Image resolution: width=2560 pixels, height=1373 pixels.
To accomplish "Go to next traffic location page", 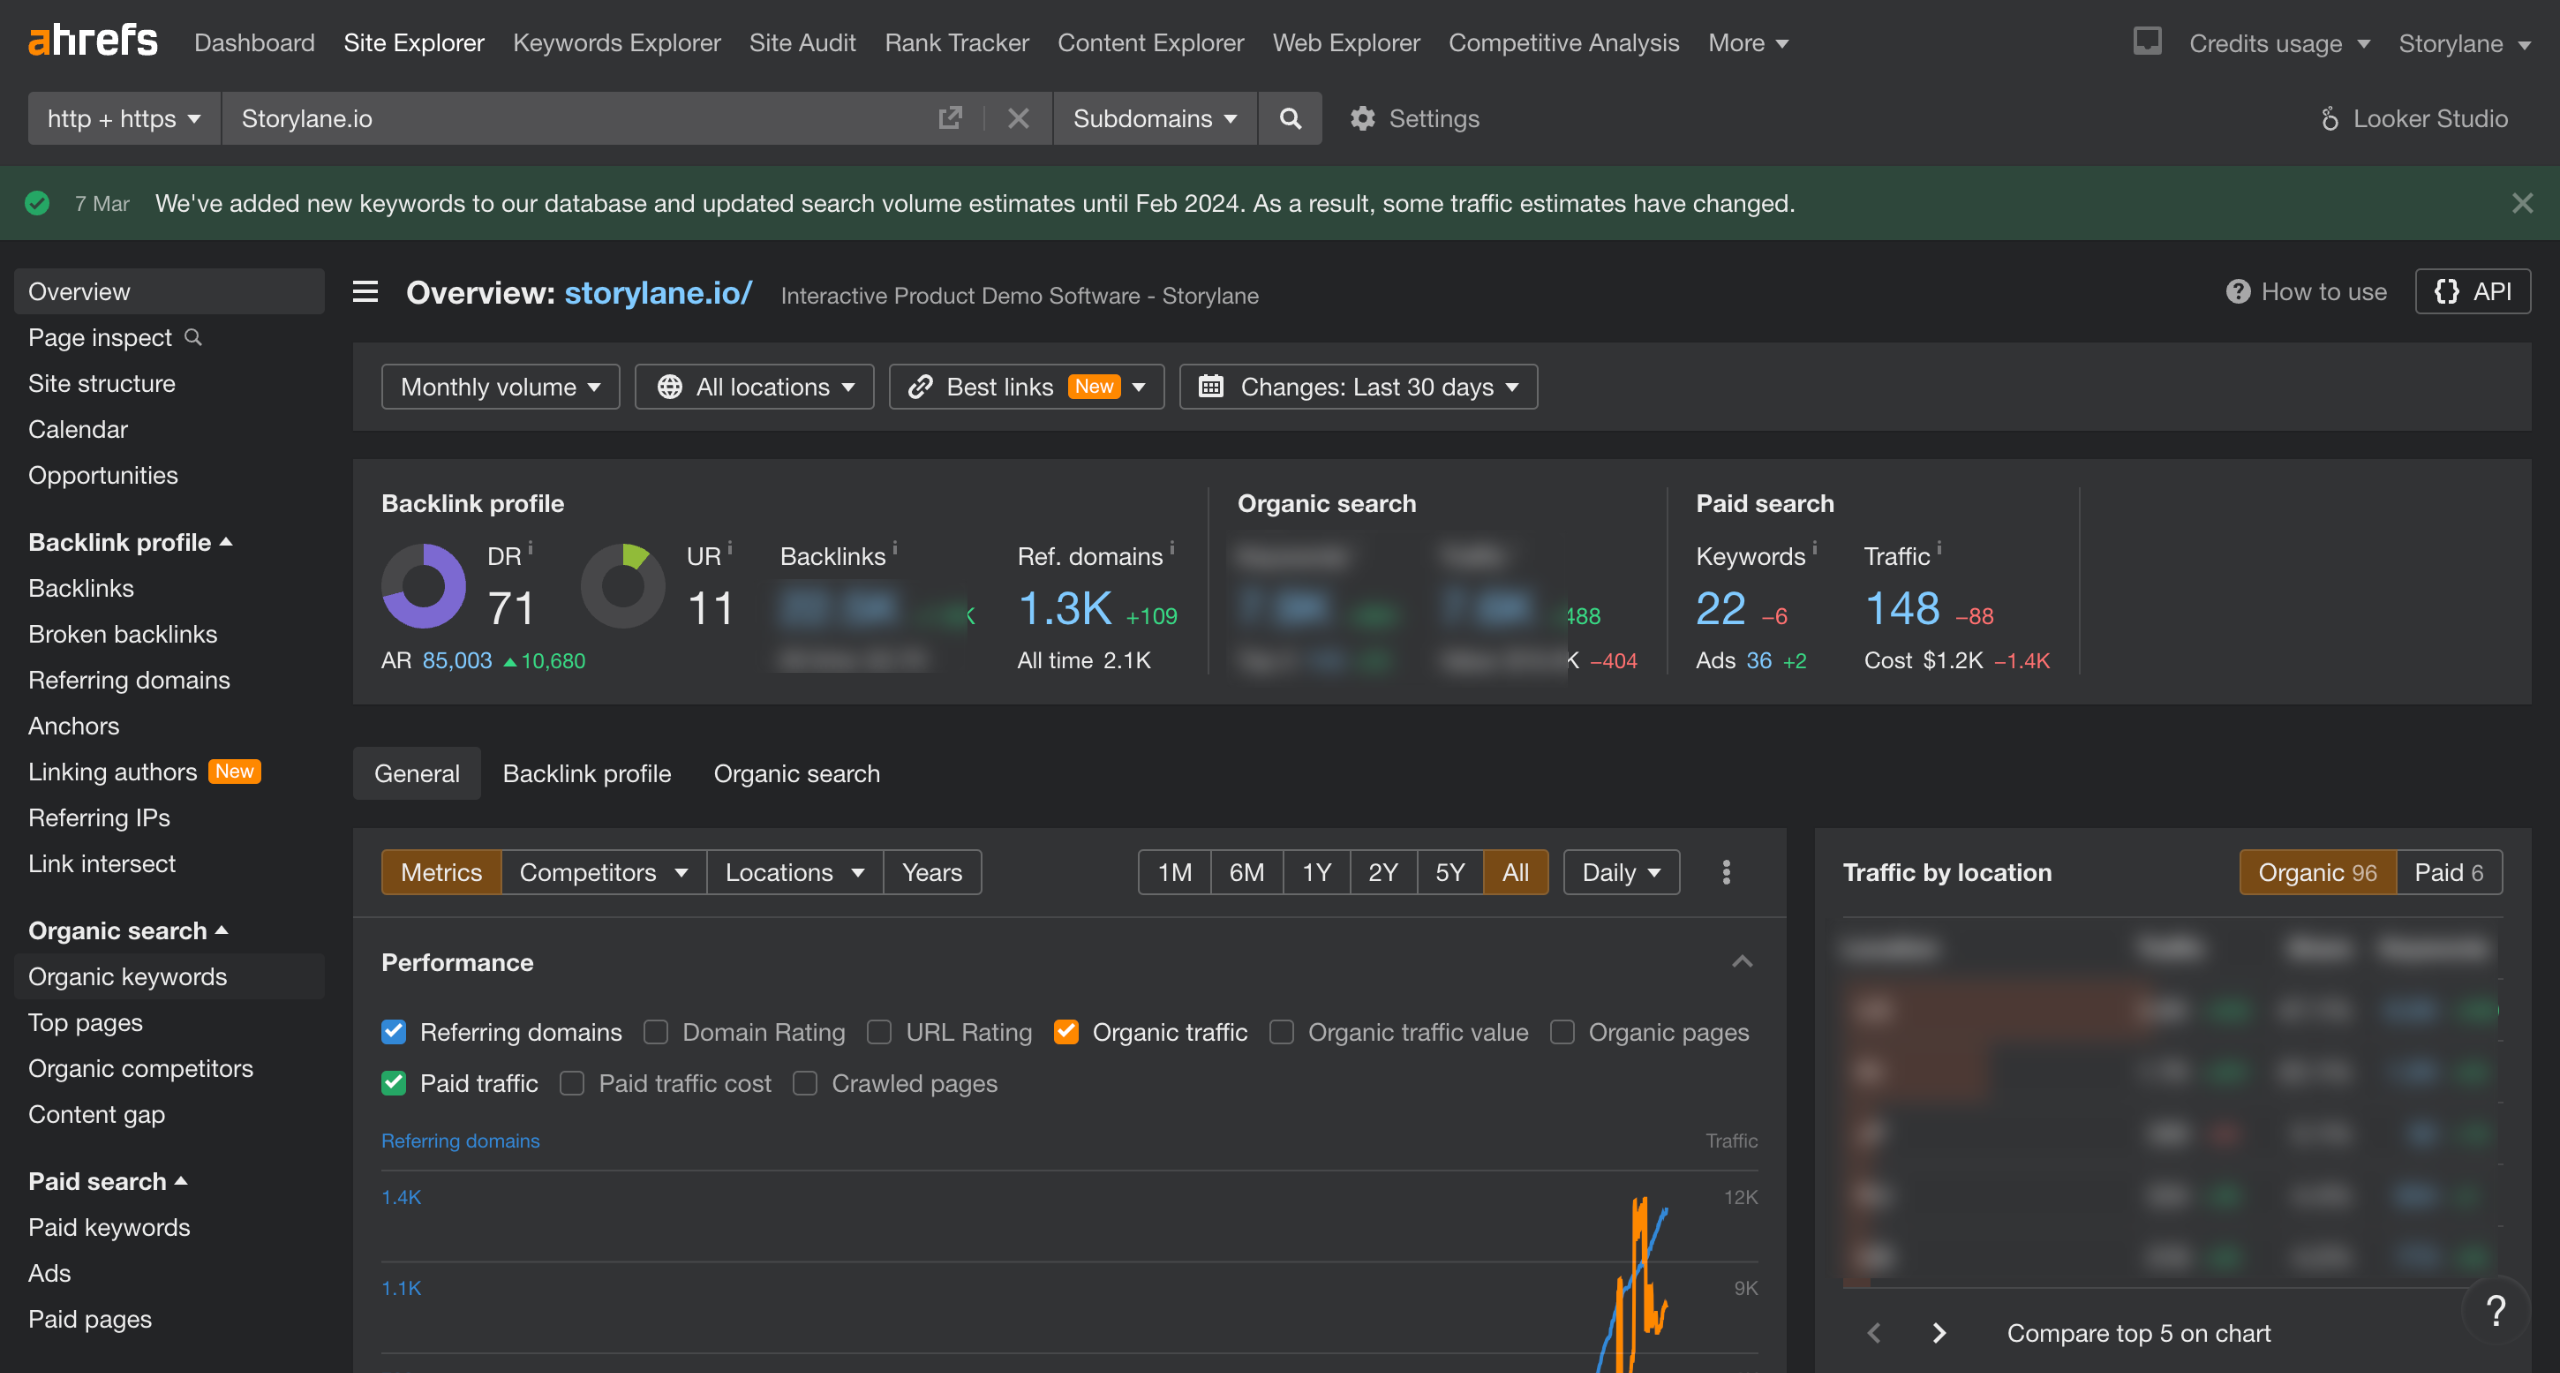I will pos(1939,1333).
